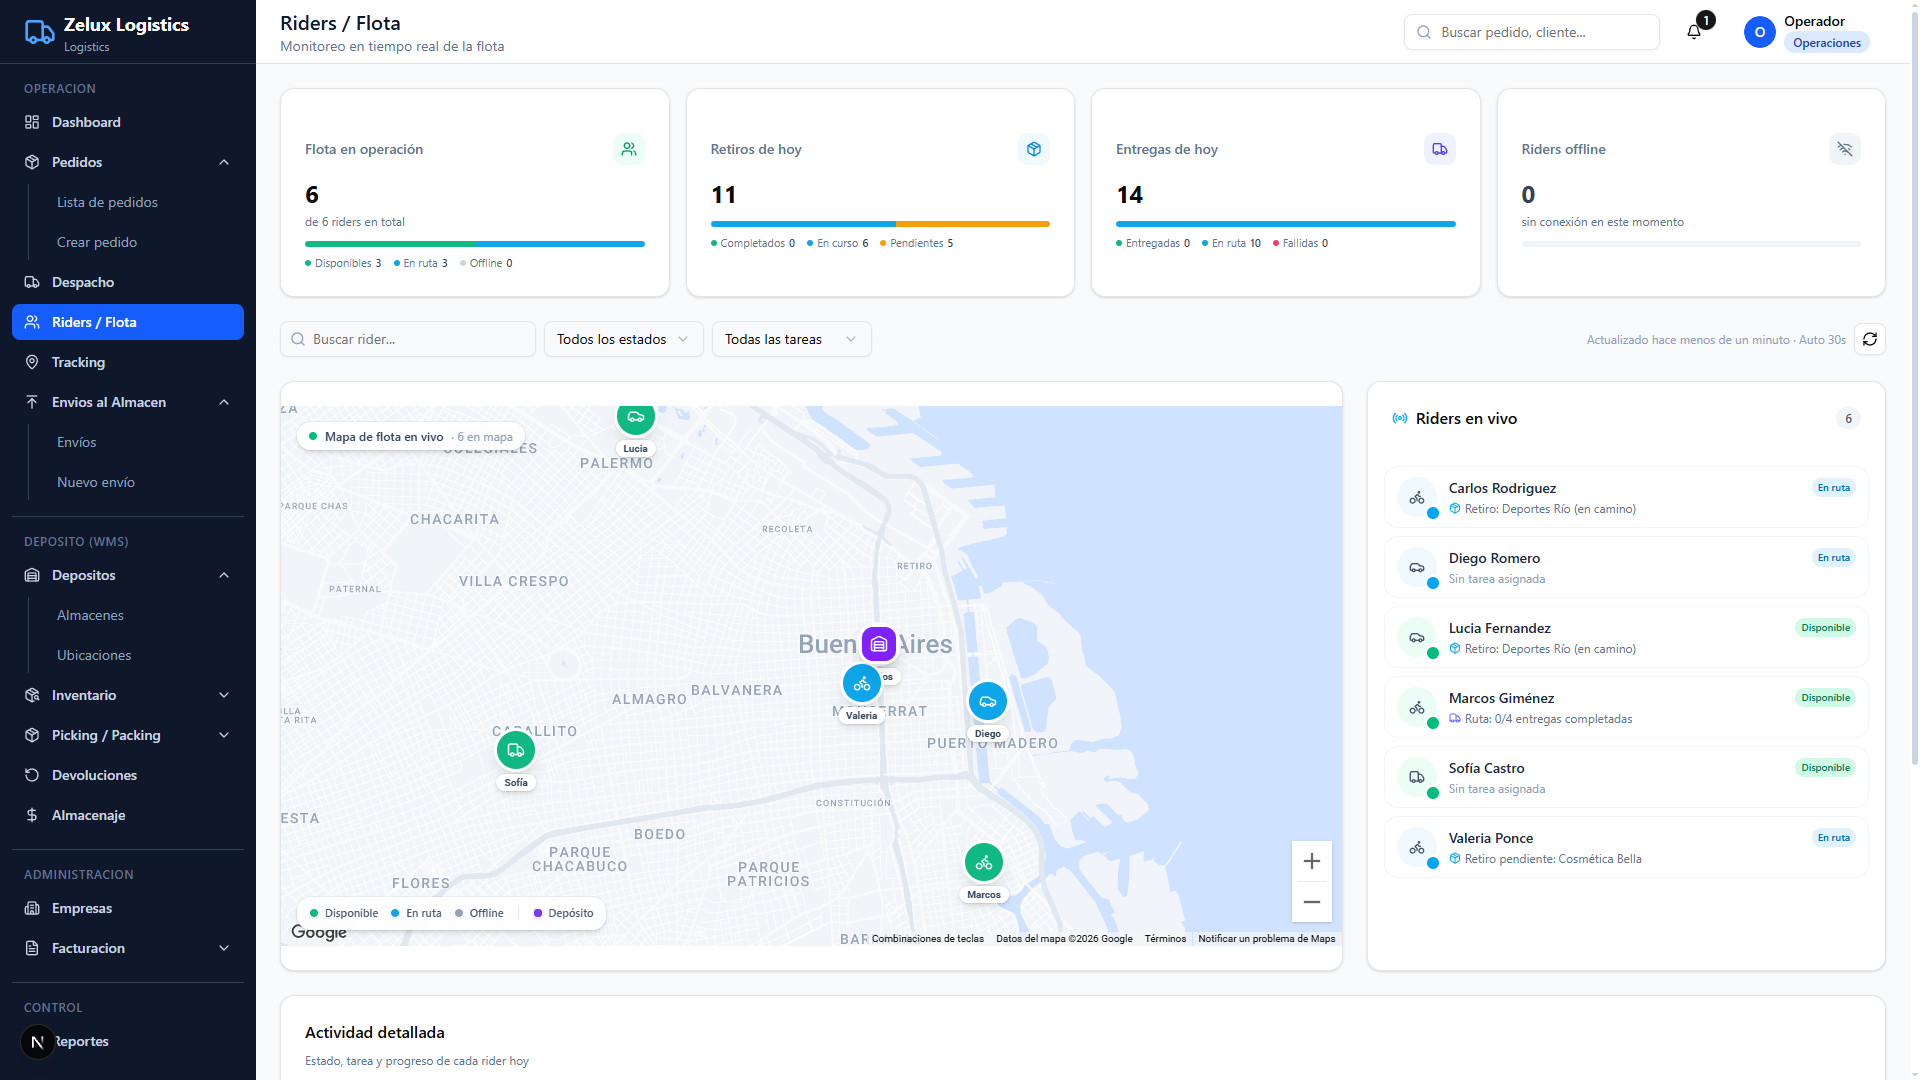Click Notificar un problema de Maps link
The width and height of the screenshot is (1920, 1080).
point(1267,939)
